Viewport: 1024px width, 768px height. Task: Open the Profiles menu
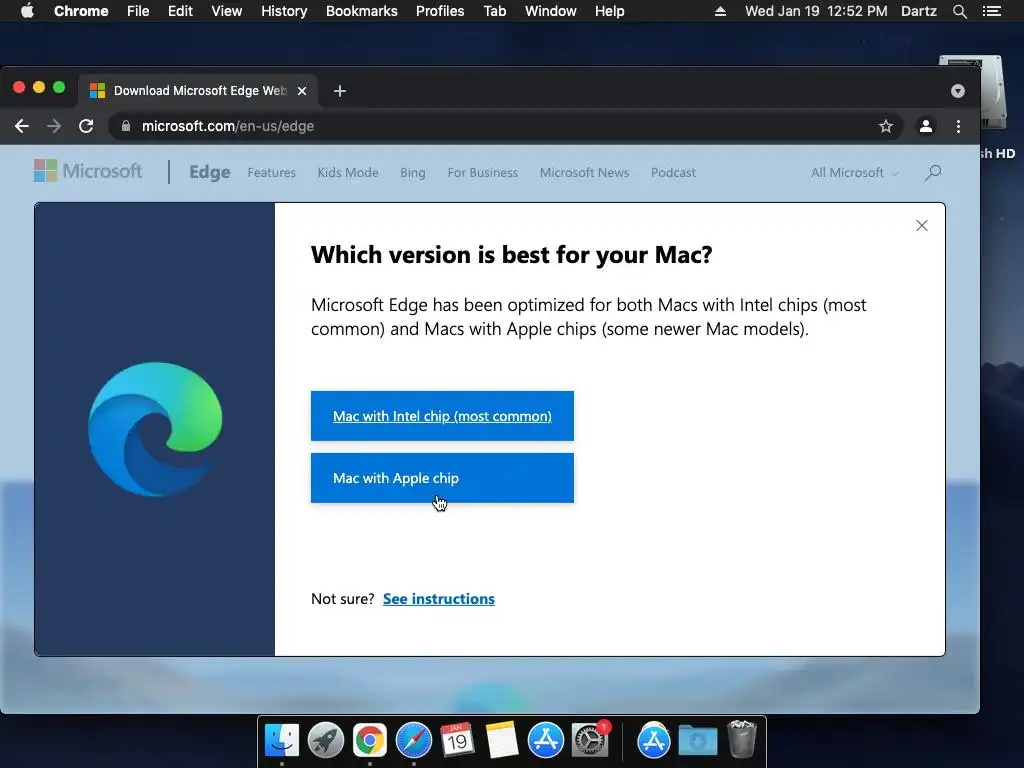[440, 11]
